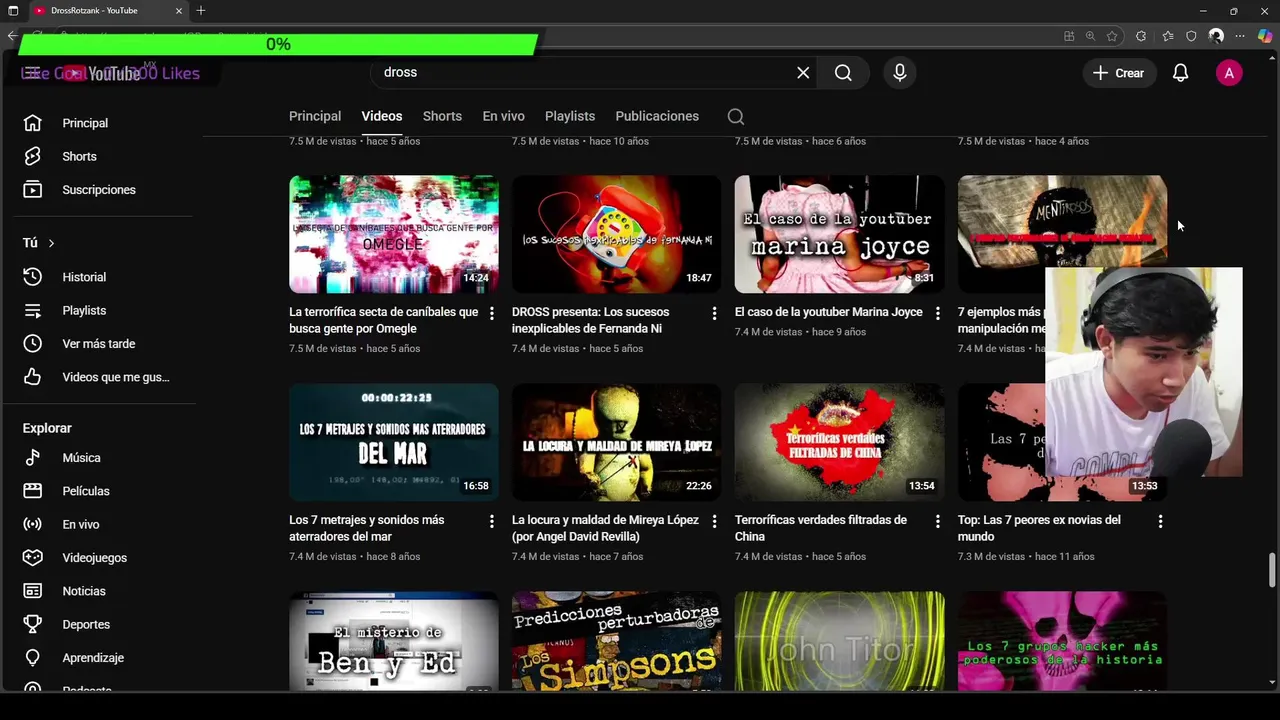Clear the search box with the X icon
The height and width of the screenshot is (720, 1280).
(803, 73)
